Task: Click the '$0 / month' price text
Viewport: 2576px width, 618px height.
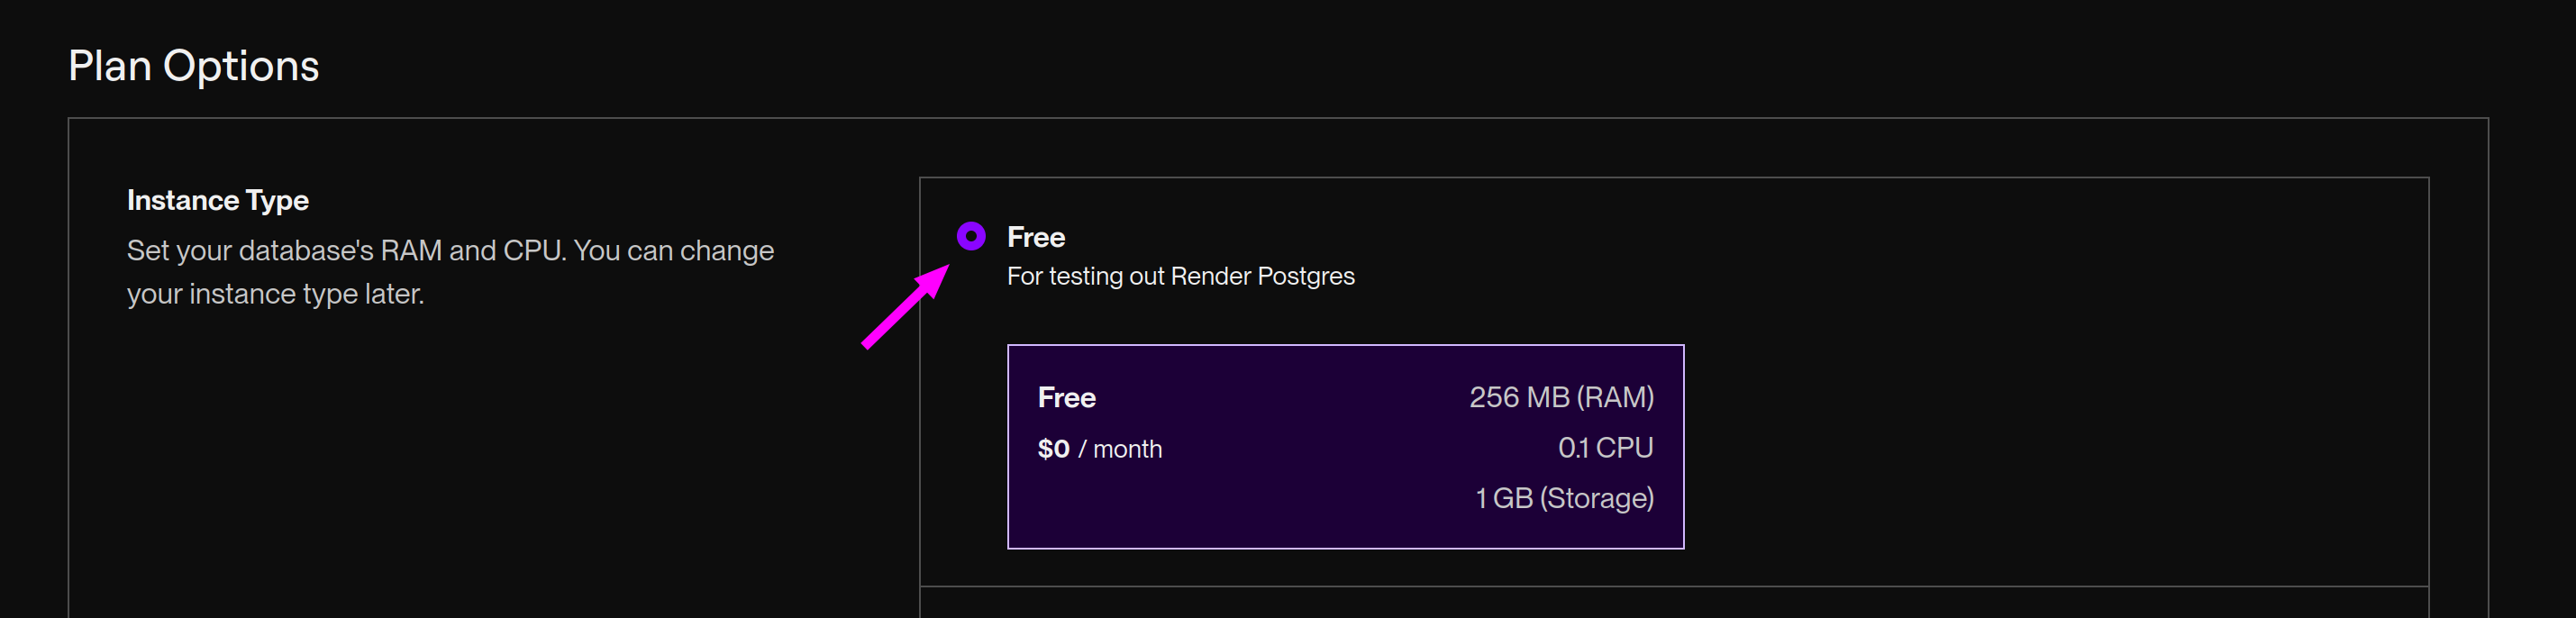Action: pos(1100,449)
